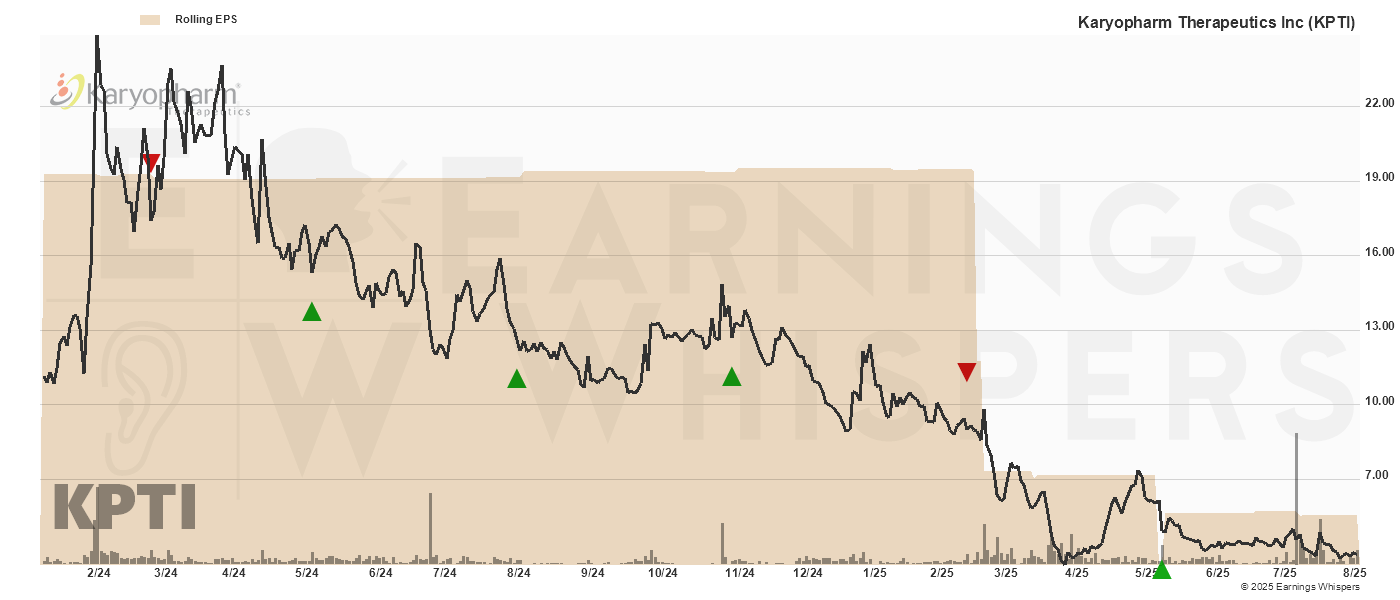Screen dimensions: 1400x600
Task: Click the 3/24 date axis label
Action: pos(166,573)
